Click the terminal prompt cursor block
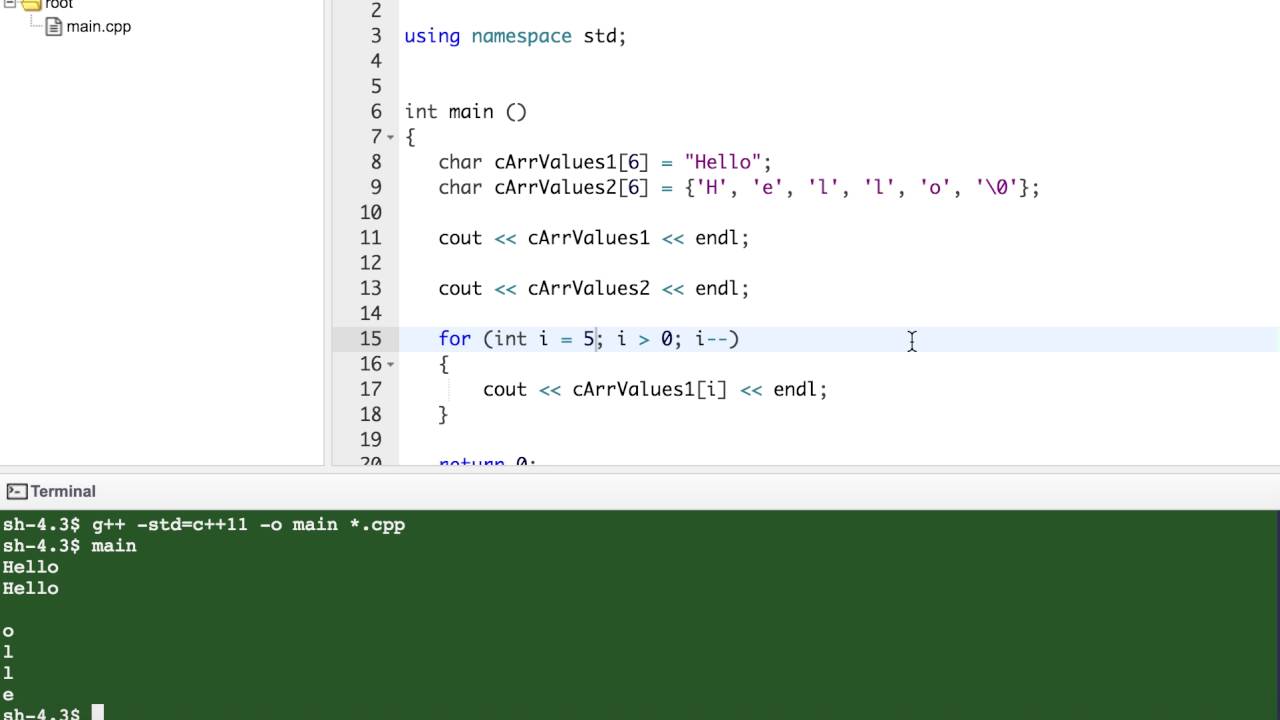This screenshot has width=1280, height=720. pyautogui.click(x=97, y=713)
